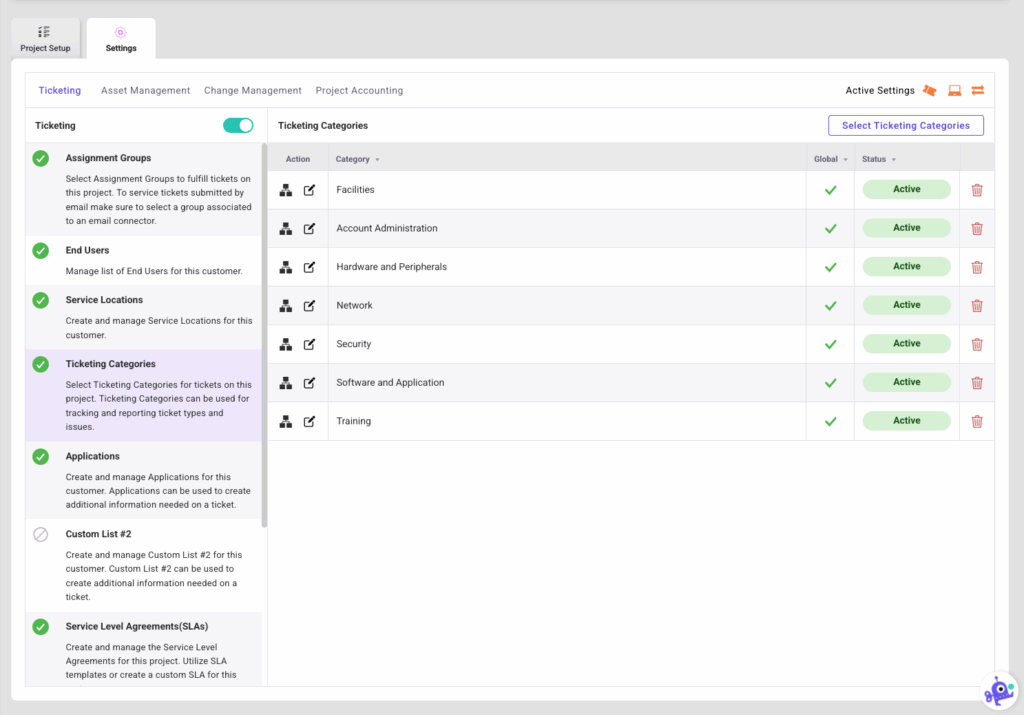Switch to the Asset Management tab

click(x=145, y=90)
